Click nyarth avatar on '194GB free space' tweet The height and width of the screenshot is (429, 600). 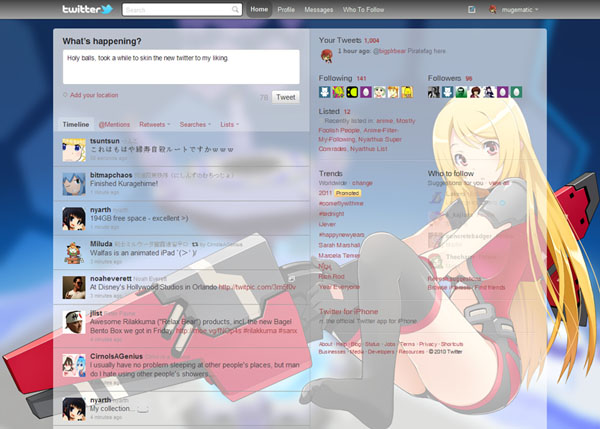(74, 219)
